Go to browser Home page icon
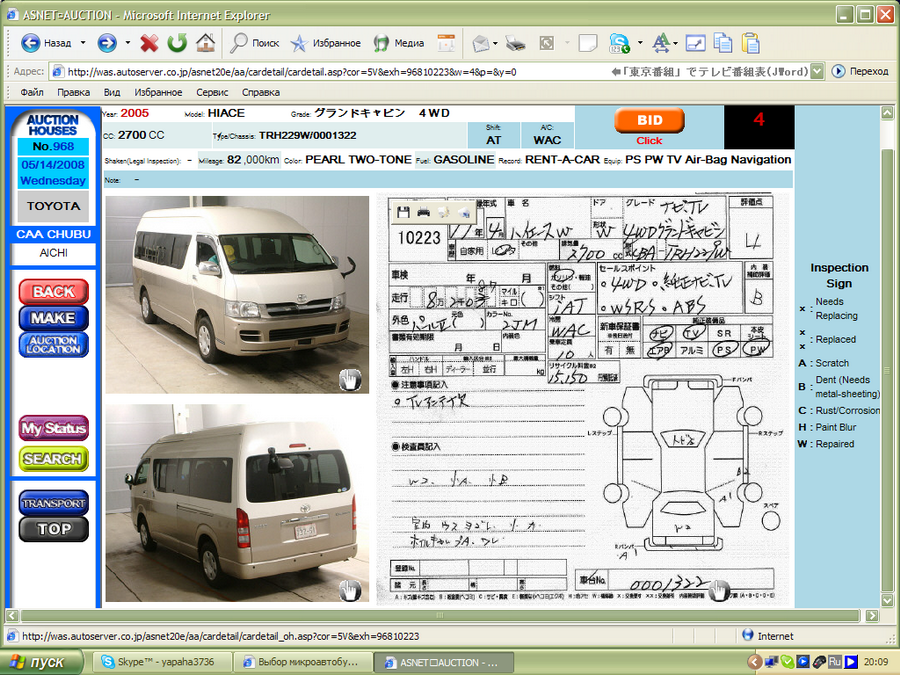 205,43
